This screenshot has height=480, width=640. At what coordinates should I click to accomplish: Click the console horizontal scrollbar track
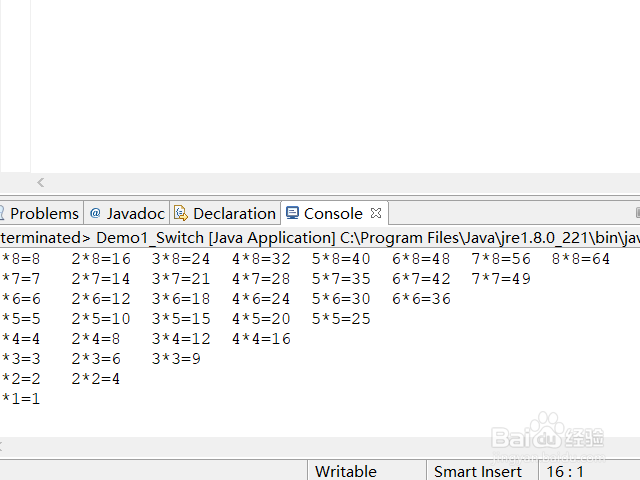coord(320,447)
